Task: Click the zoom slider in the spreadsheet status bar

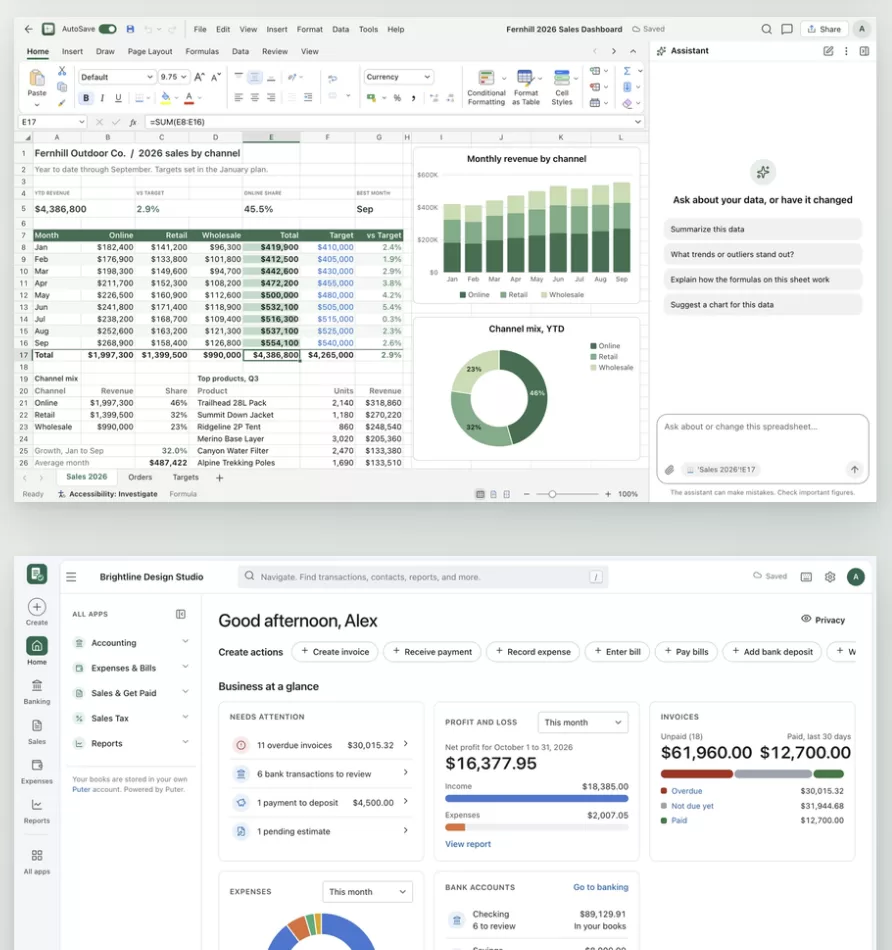Action: [567, 494]
